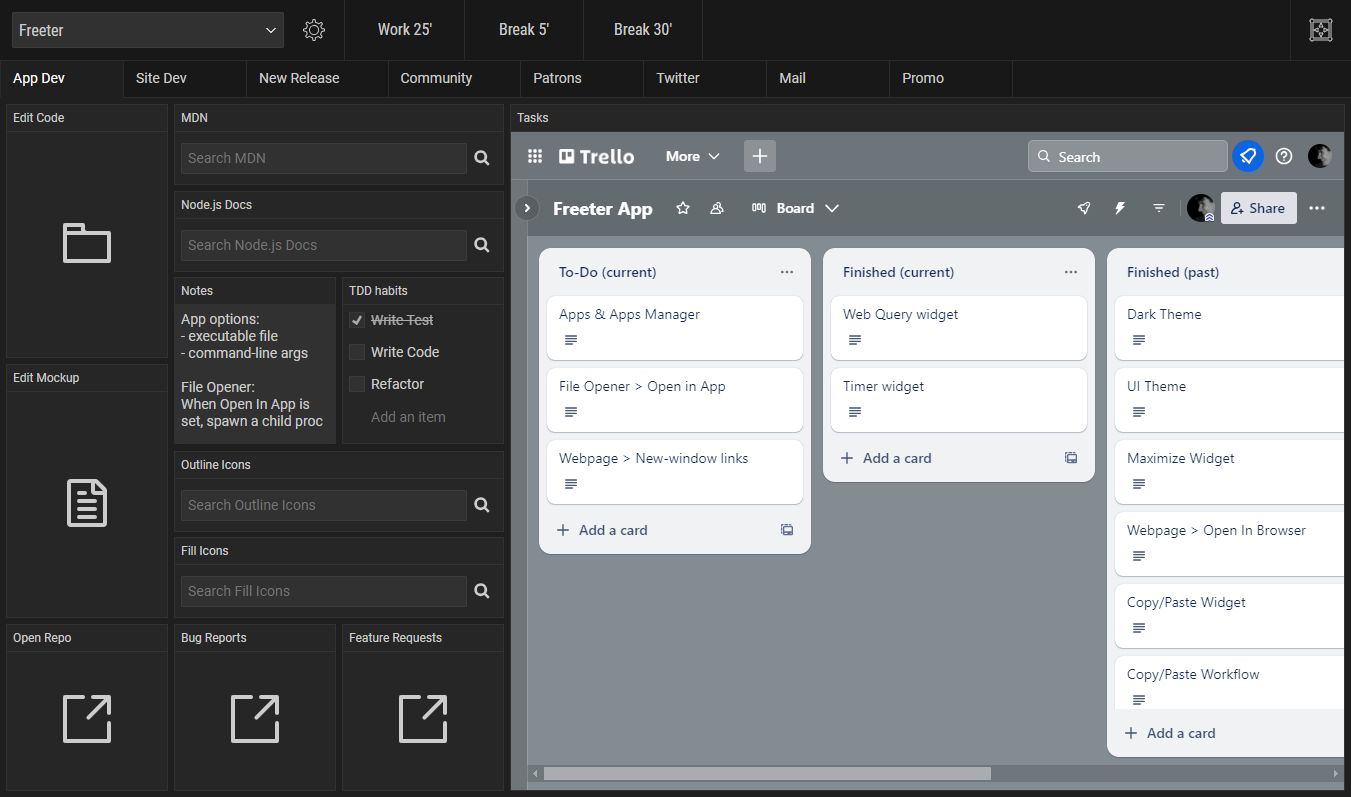Check the Refactor habit

(357, 383)
